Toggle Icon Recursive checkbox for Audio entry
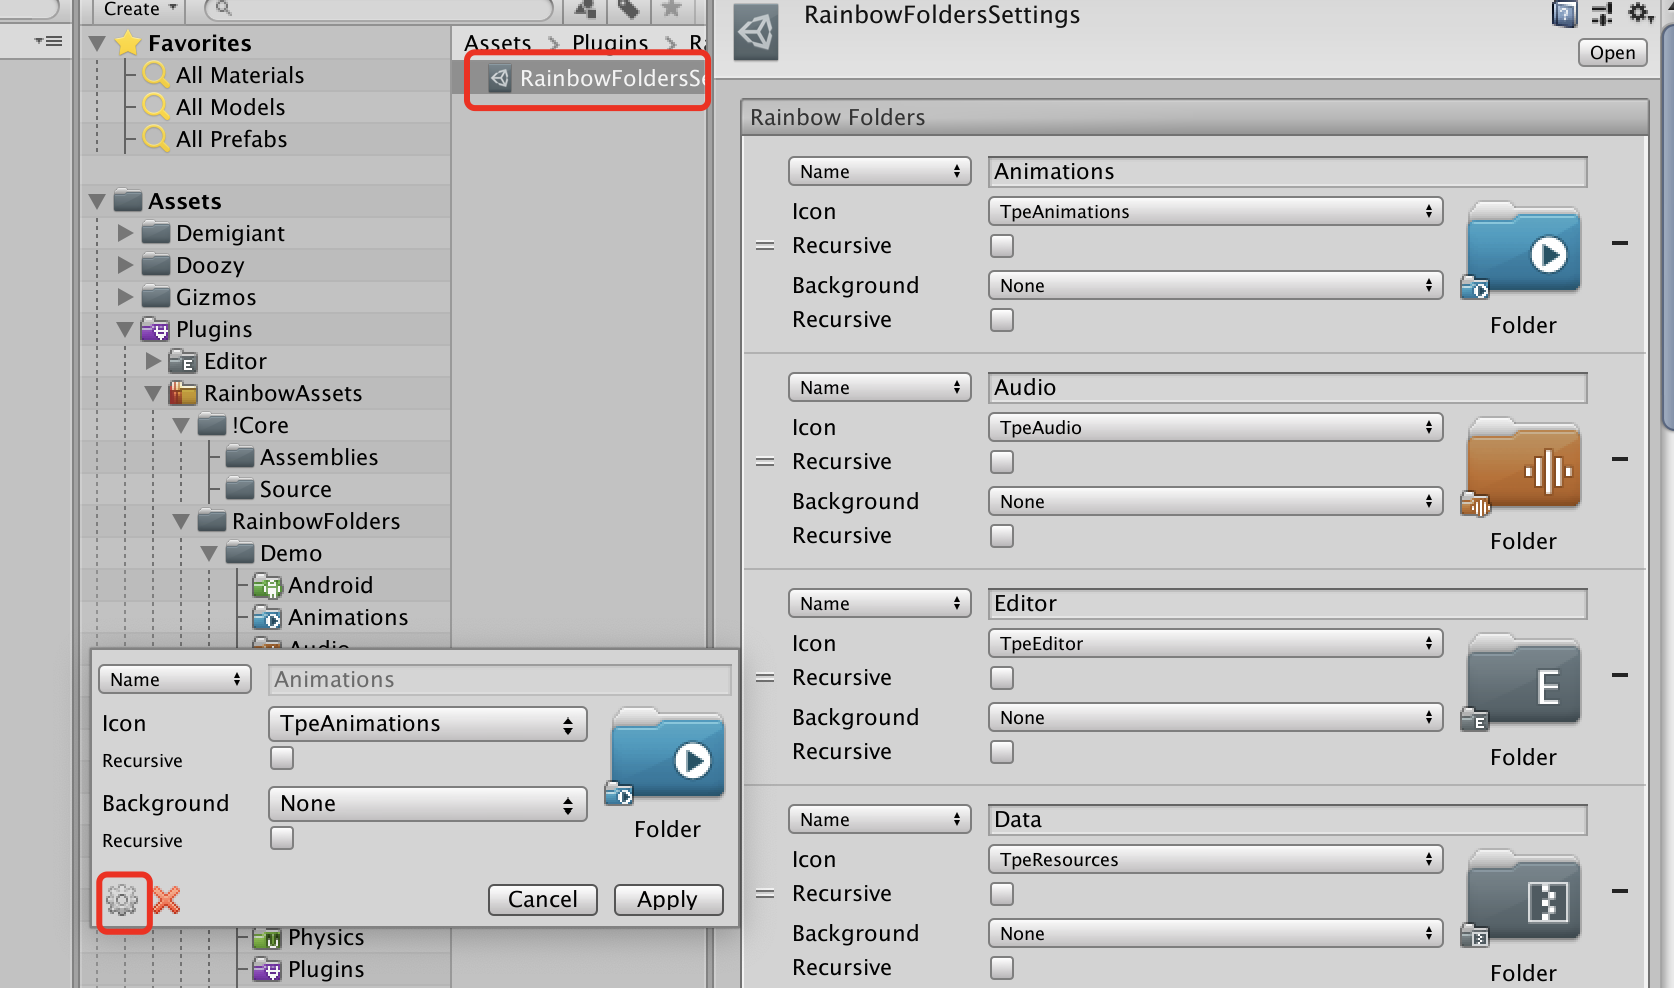 point(1002,462)
